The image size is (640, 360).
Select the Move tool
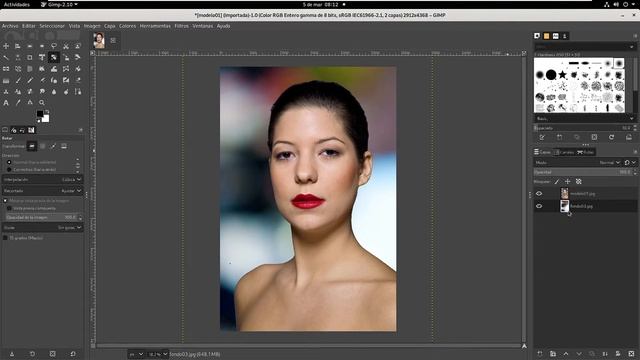6,46
